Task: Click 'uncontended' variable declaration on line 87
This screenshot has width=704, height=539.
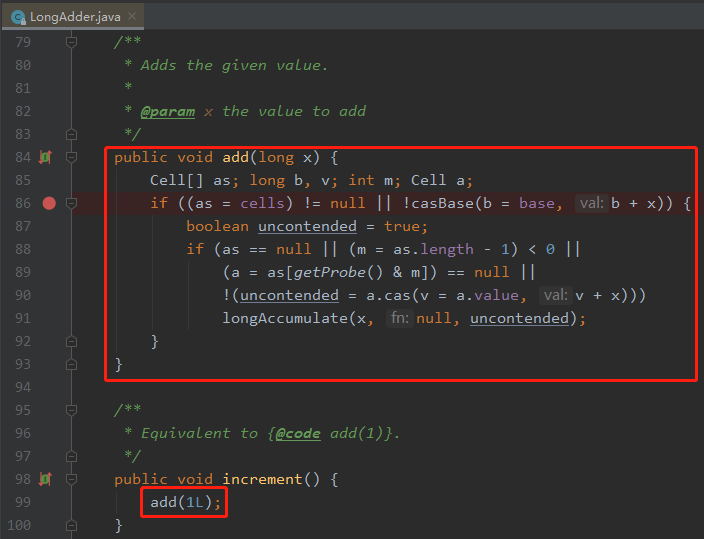Action: coord(307,226)
